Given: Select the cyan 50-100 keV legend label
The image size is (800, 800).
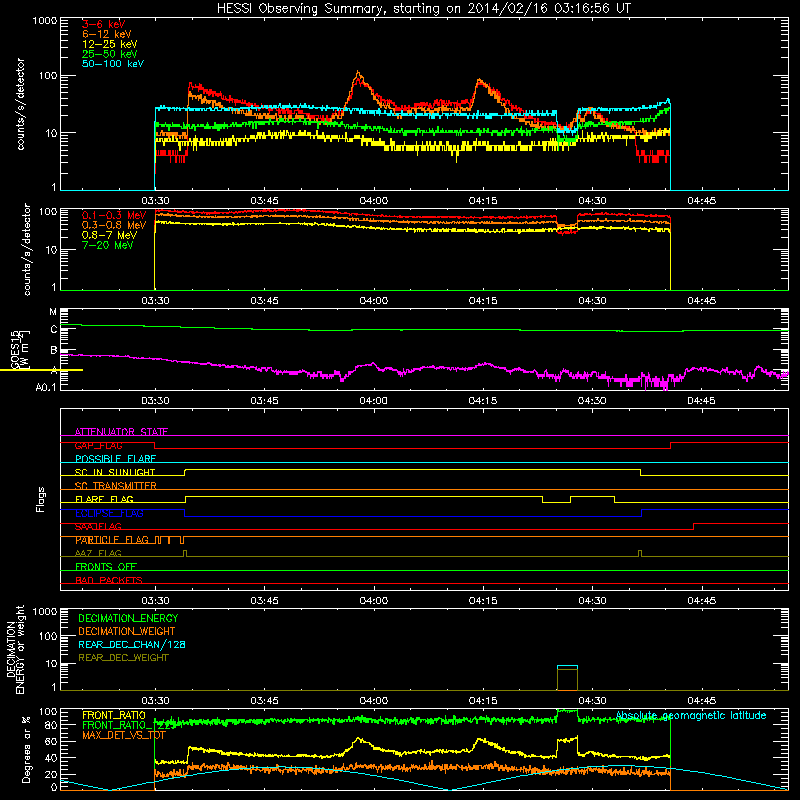Looking at the screenshot, I should (x=112, y=64).
